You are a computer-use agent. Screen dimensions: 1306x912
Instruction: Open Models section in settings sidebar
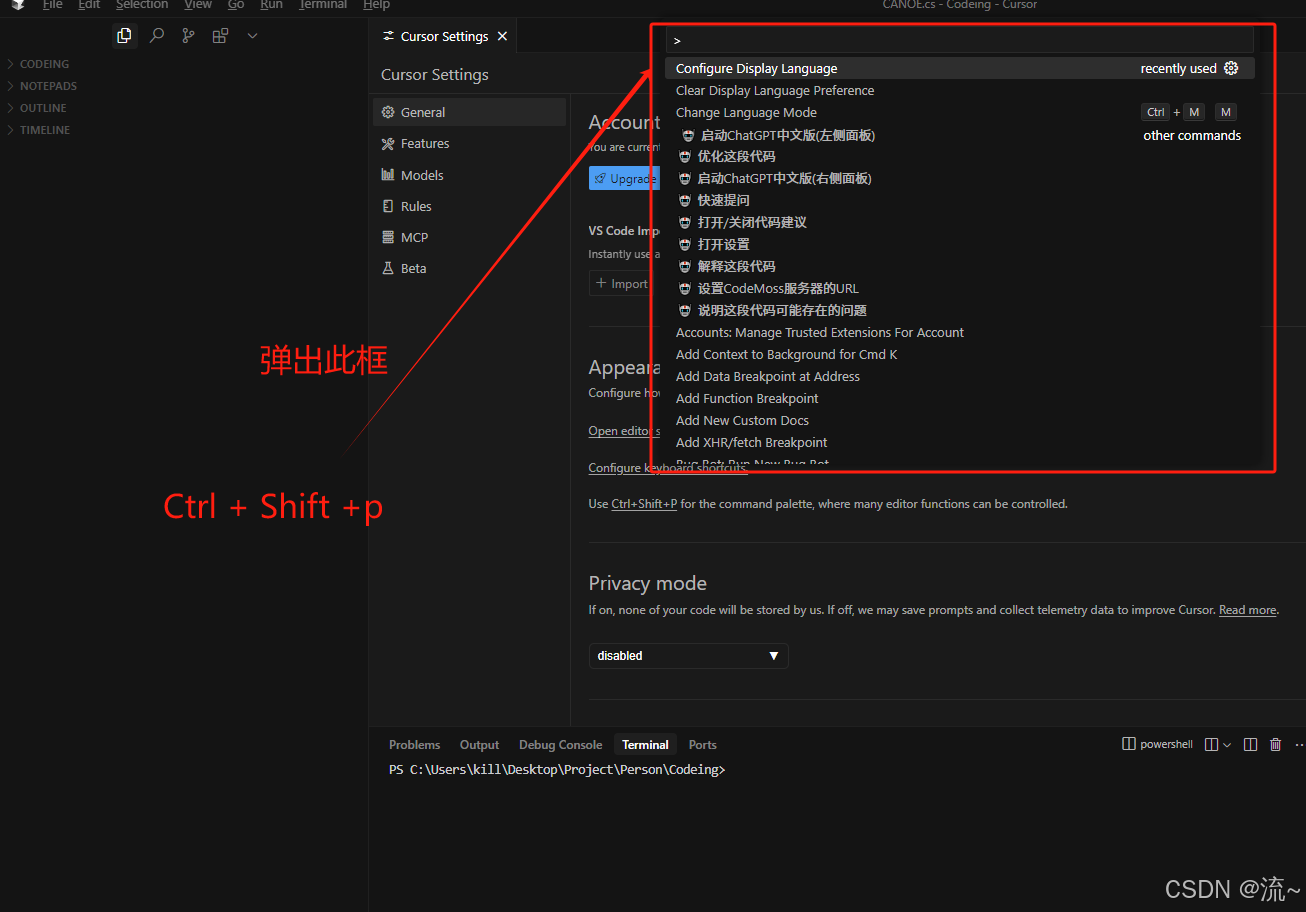pos(470,175)
